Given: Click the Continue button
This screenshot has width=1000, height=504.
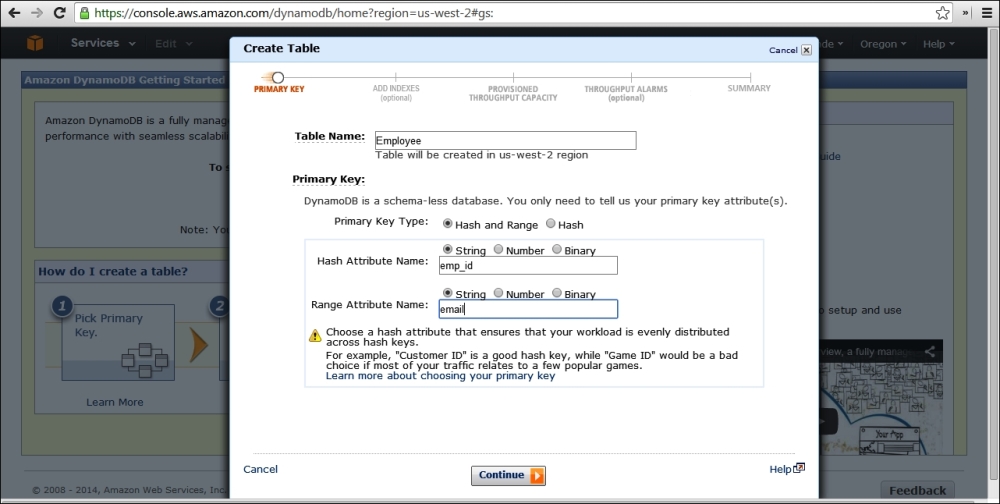Looking at the screenshot, I should point(508,475).
